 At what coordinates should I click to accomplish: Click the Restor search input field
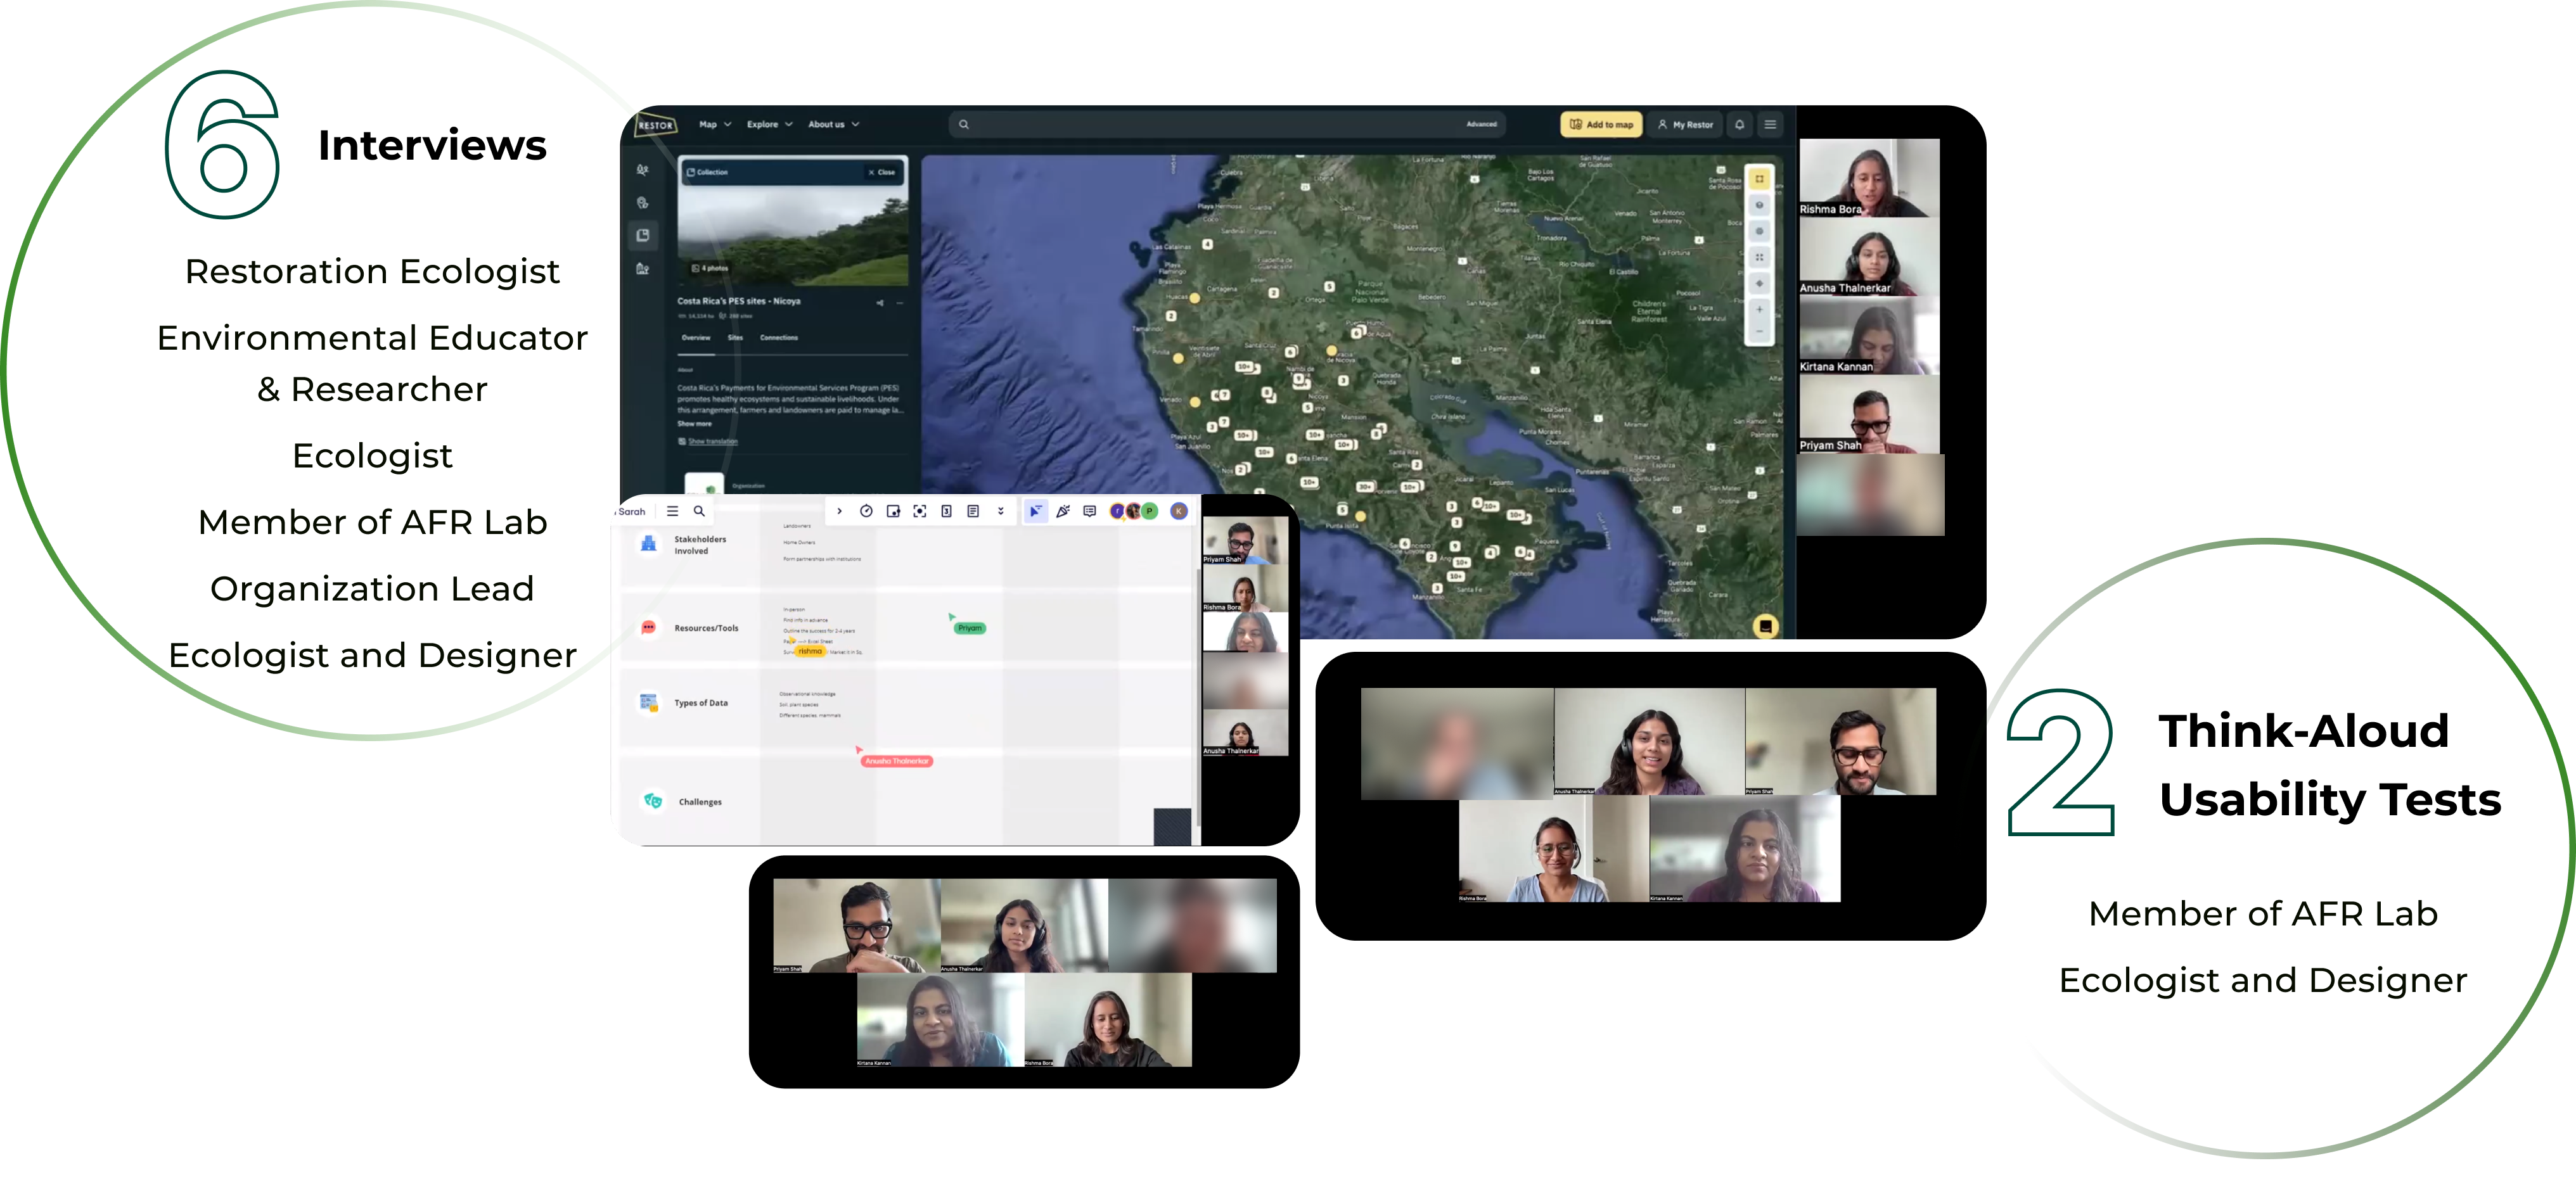pos(1200,125)
